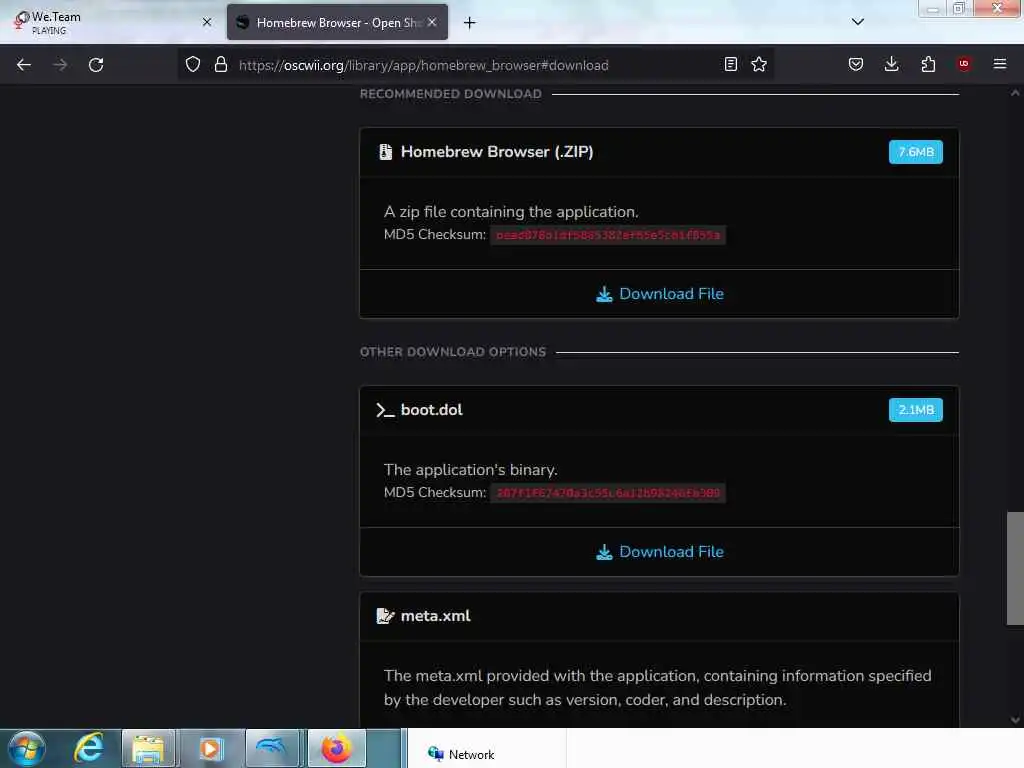Go back to the previous page
The image size is (1024, 768).
point(24,65)
